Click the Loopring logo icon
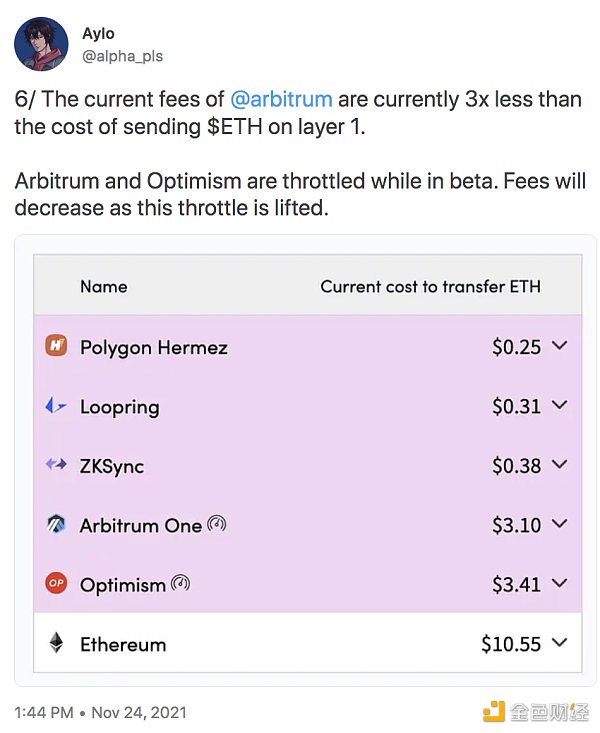Viewport: 600px width, 733px height. [x=56, y=406]
